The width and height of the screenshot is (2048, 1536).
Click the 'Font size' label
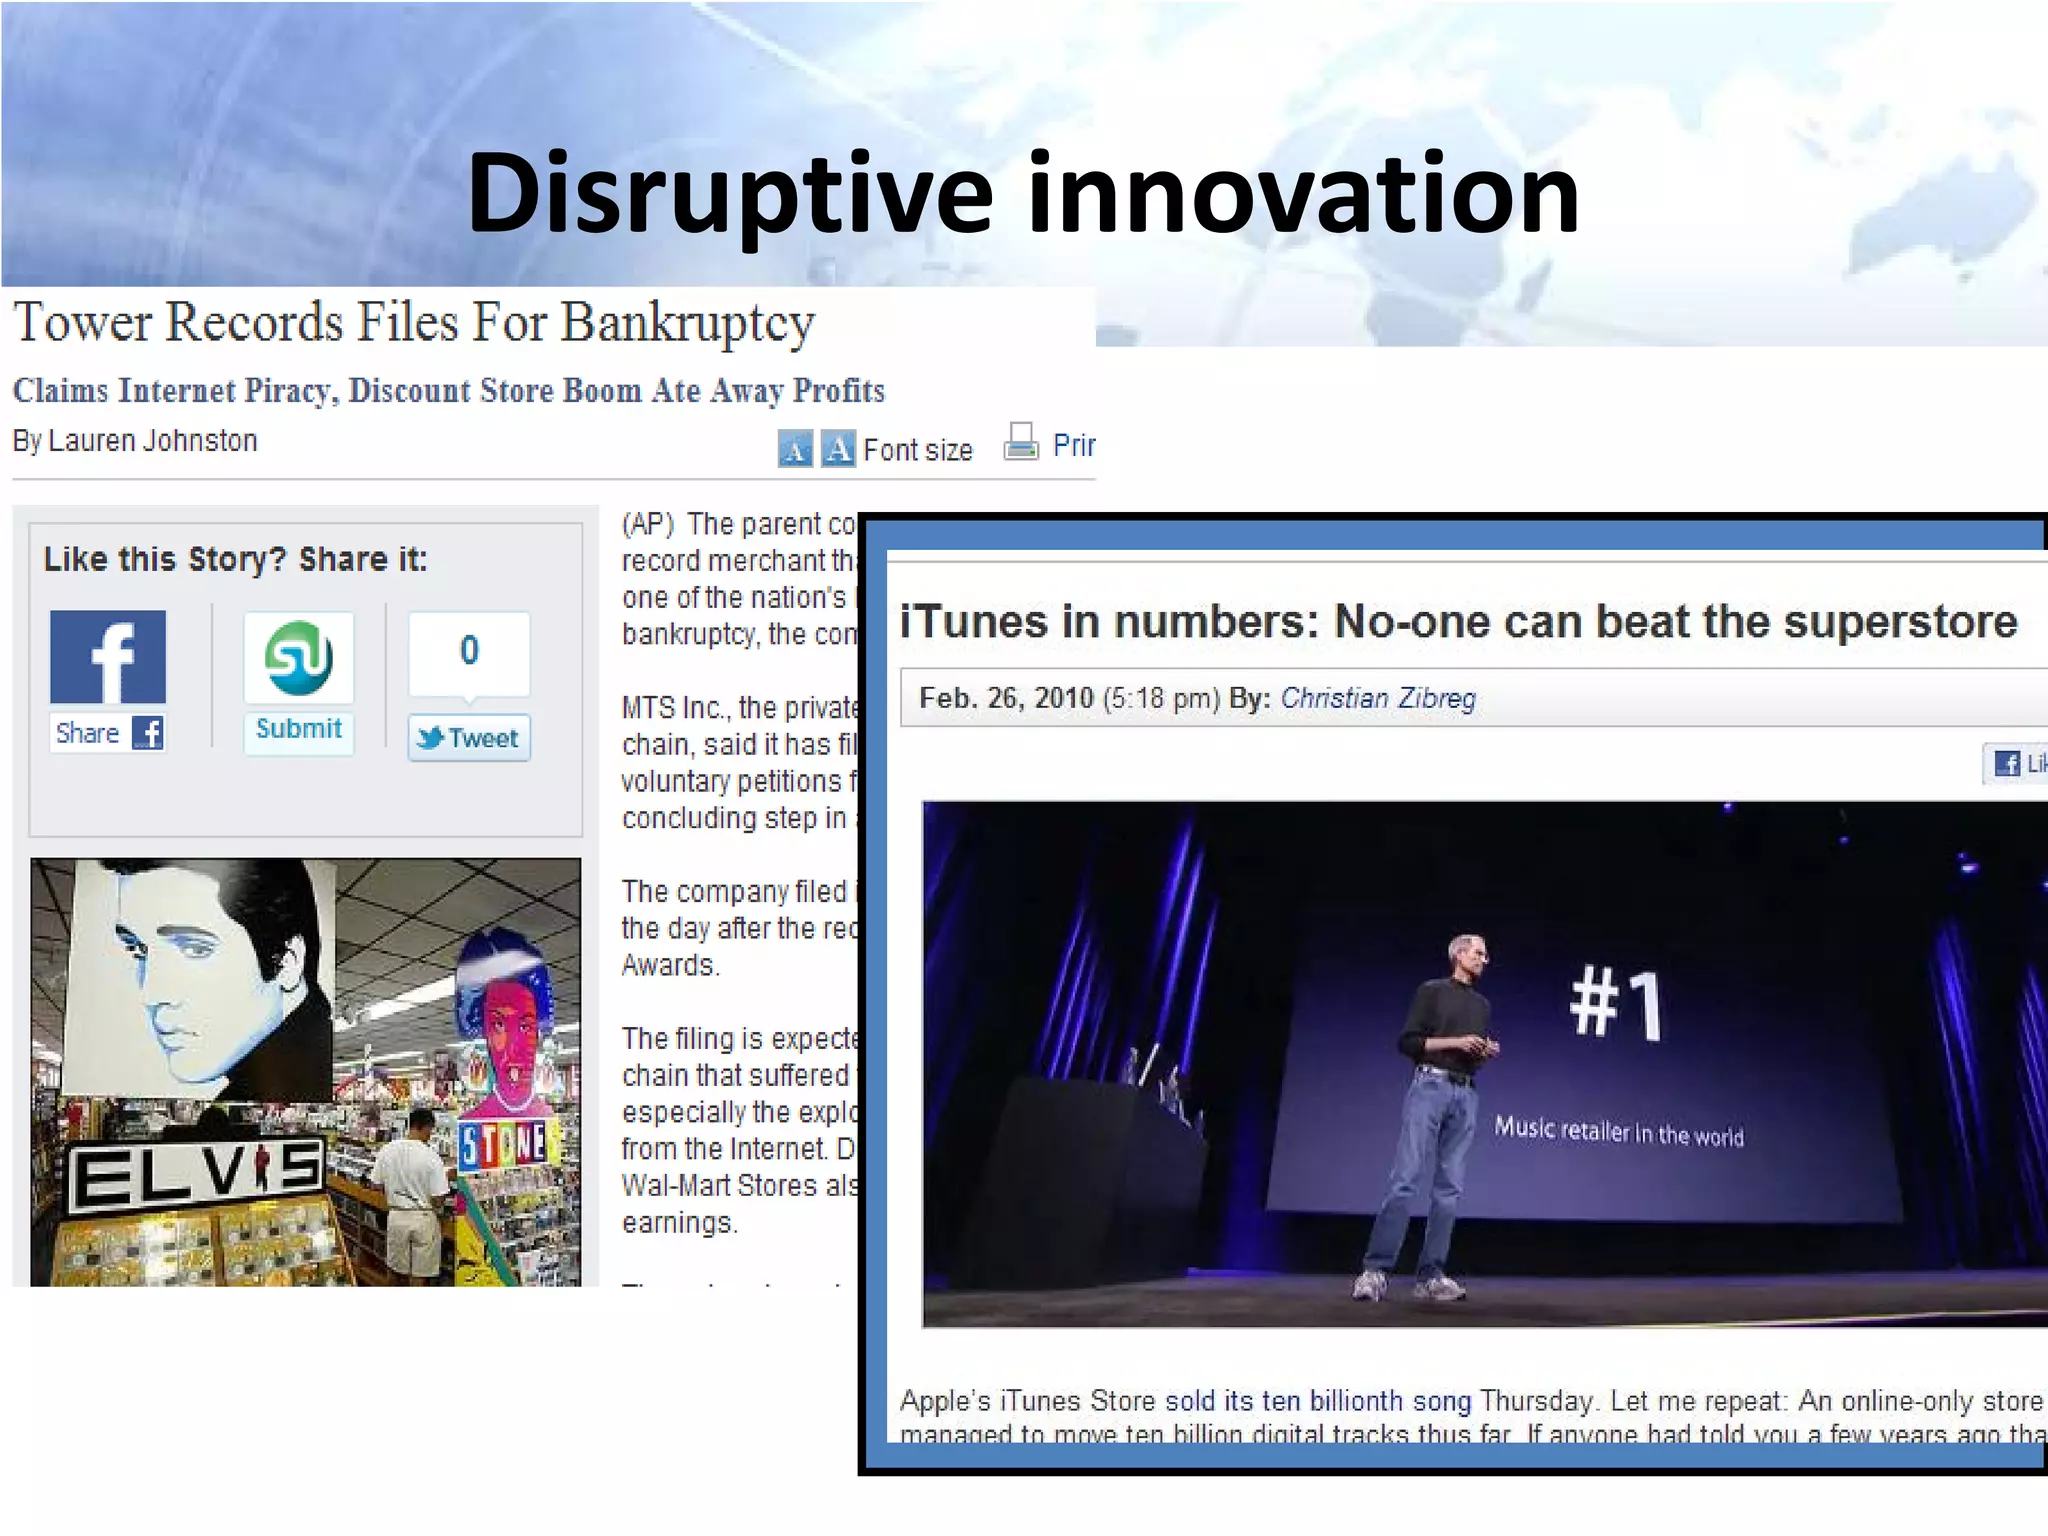[x=917, y=450]
